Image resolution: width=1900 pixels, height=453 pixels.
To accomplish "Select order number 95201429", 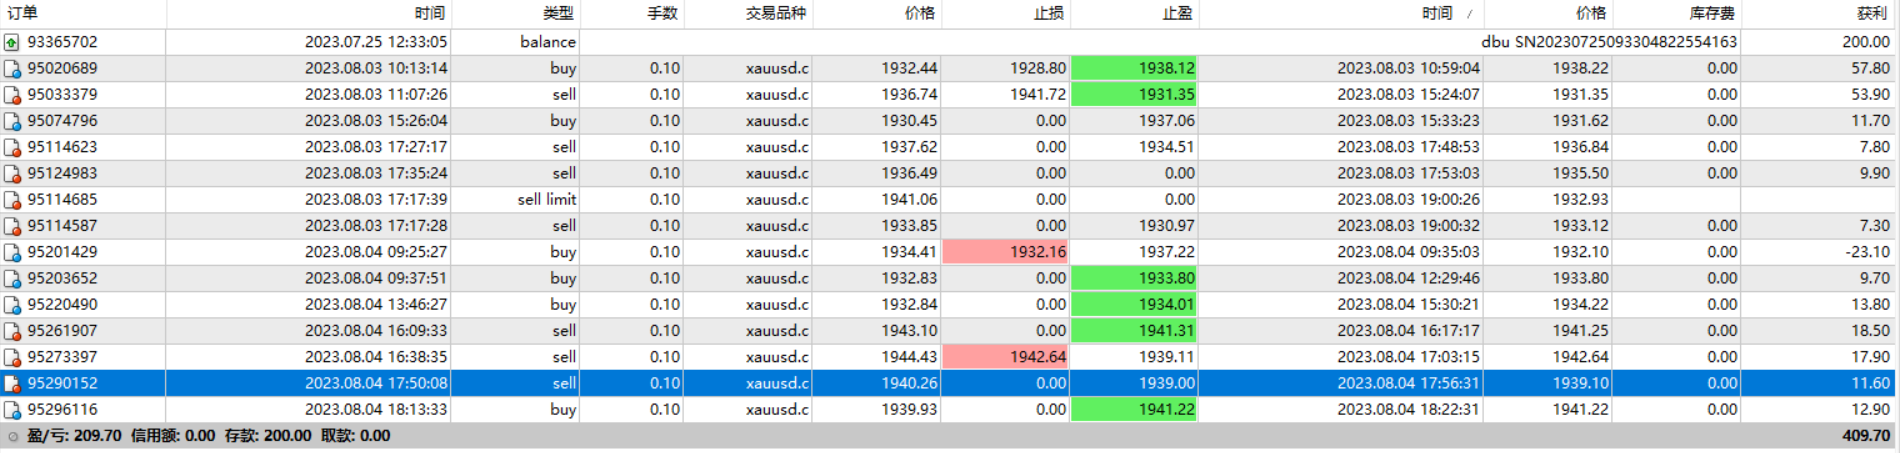I will coord(62,252).
